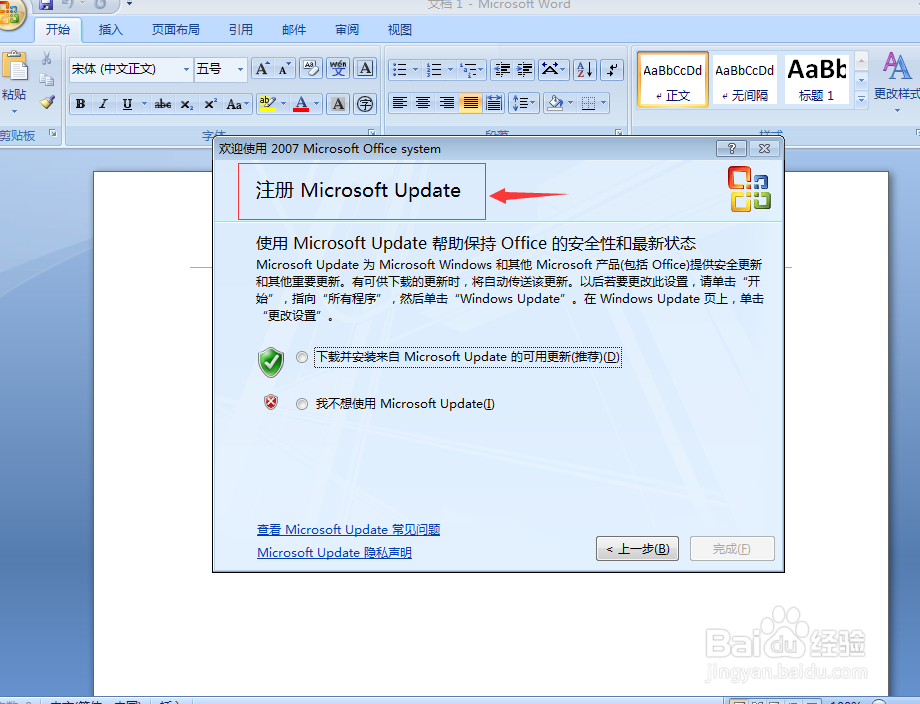
Task: Click the Character Shading icon
Action: pos(338,104)
